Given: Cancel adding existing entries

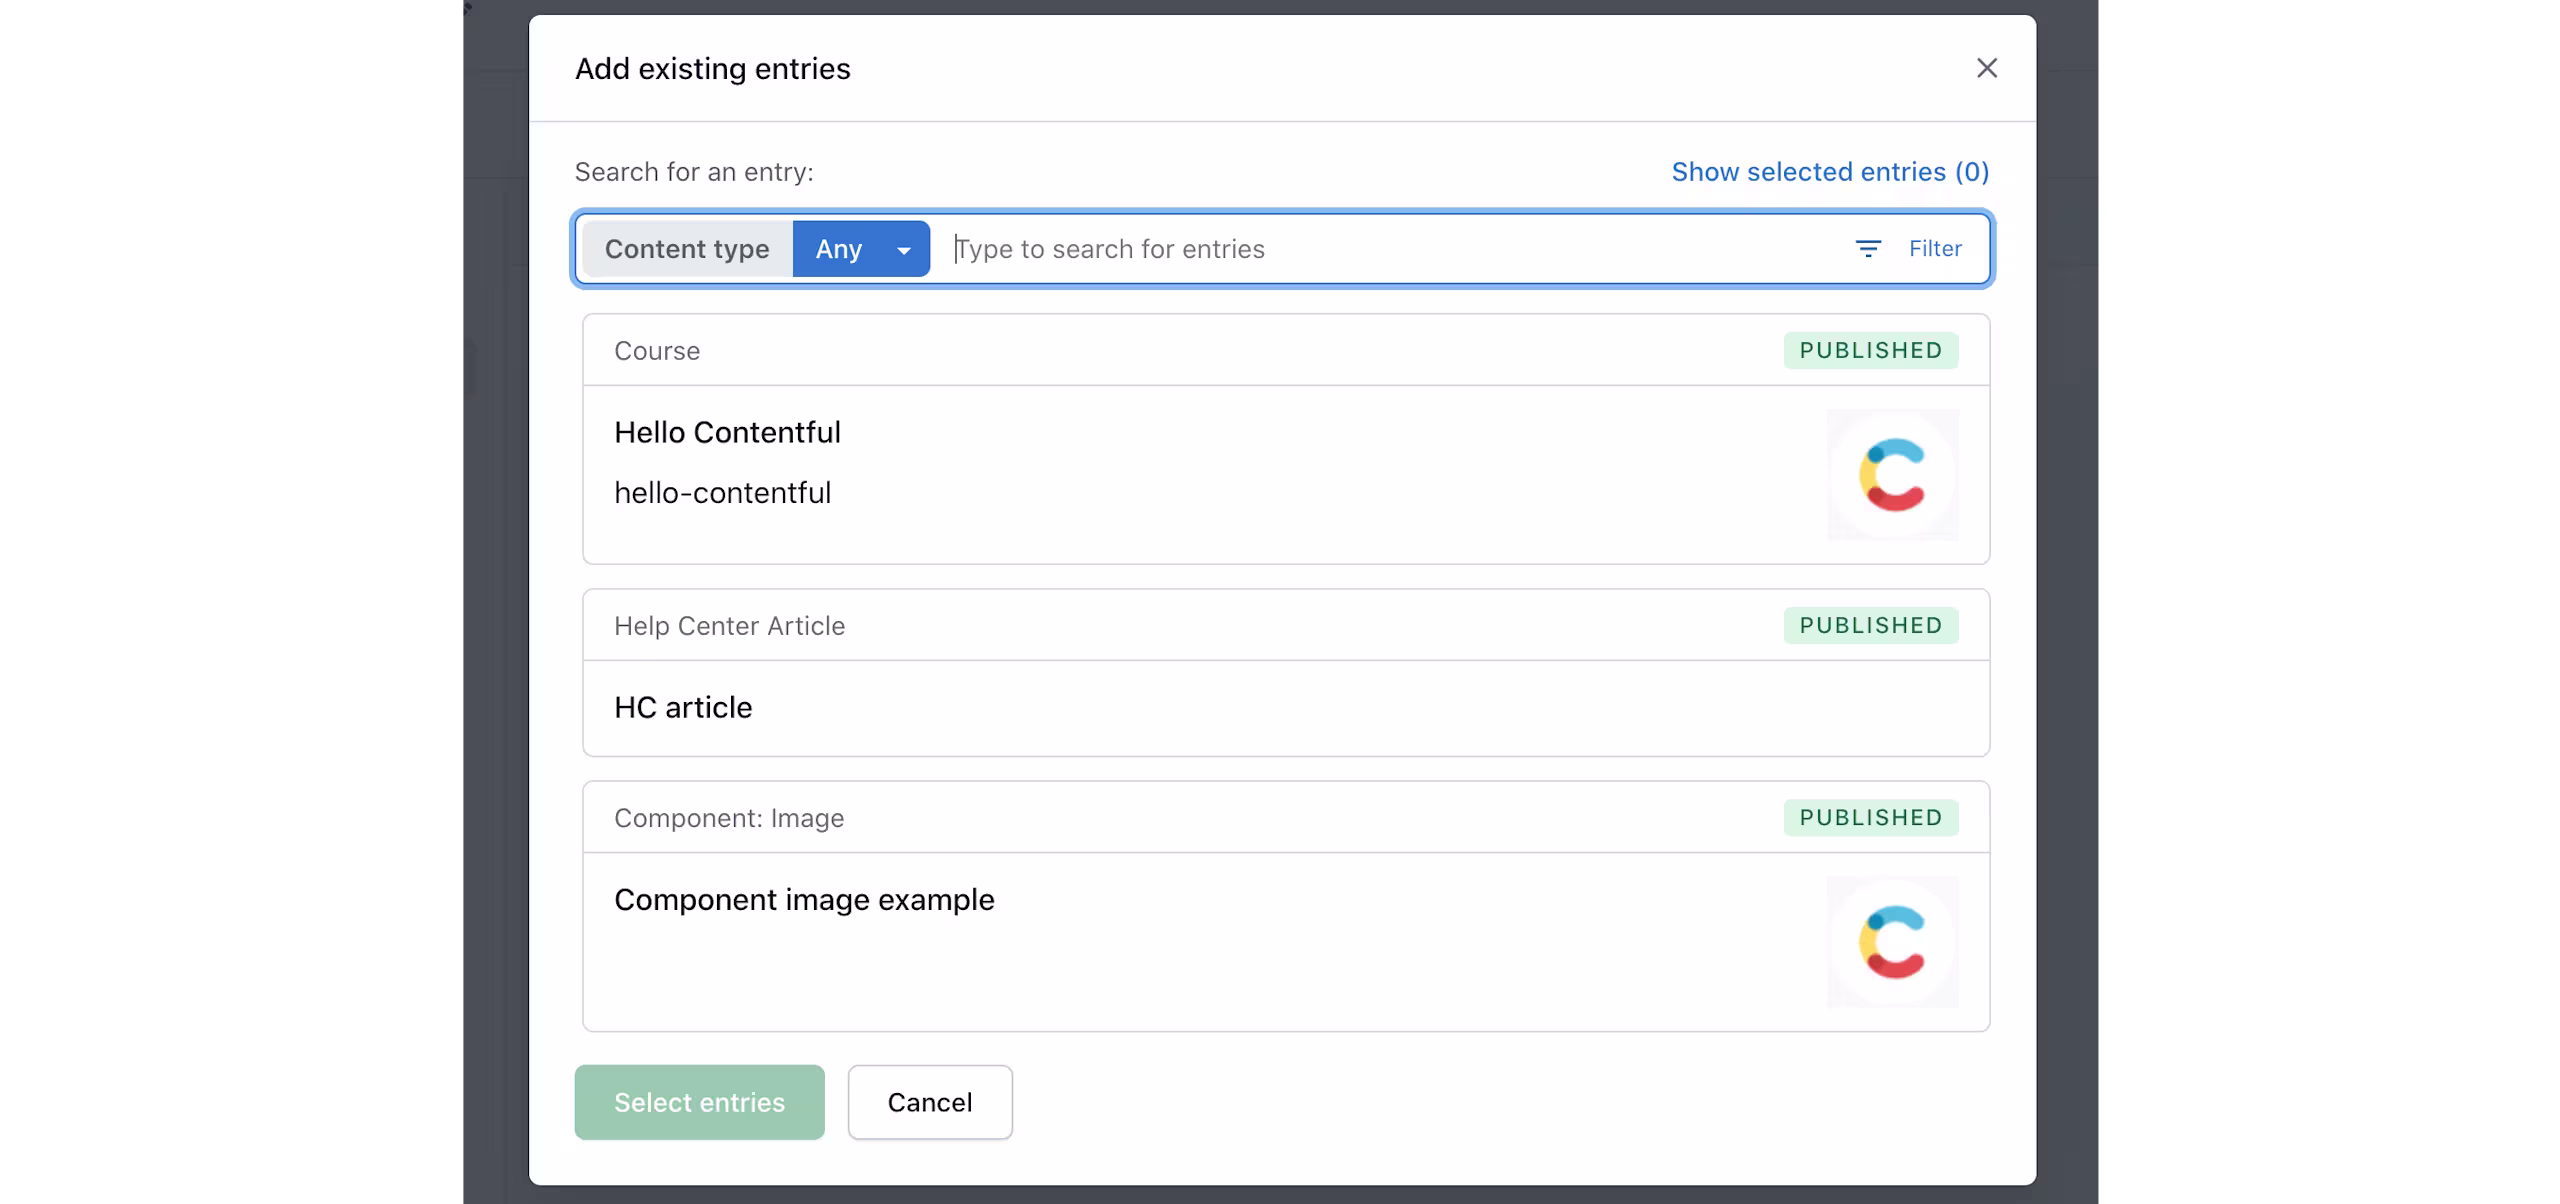Looking at the screenshot, I should coord(930,1102).
